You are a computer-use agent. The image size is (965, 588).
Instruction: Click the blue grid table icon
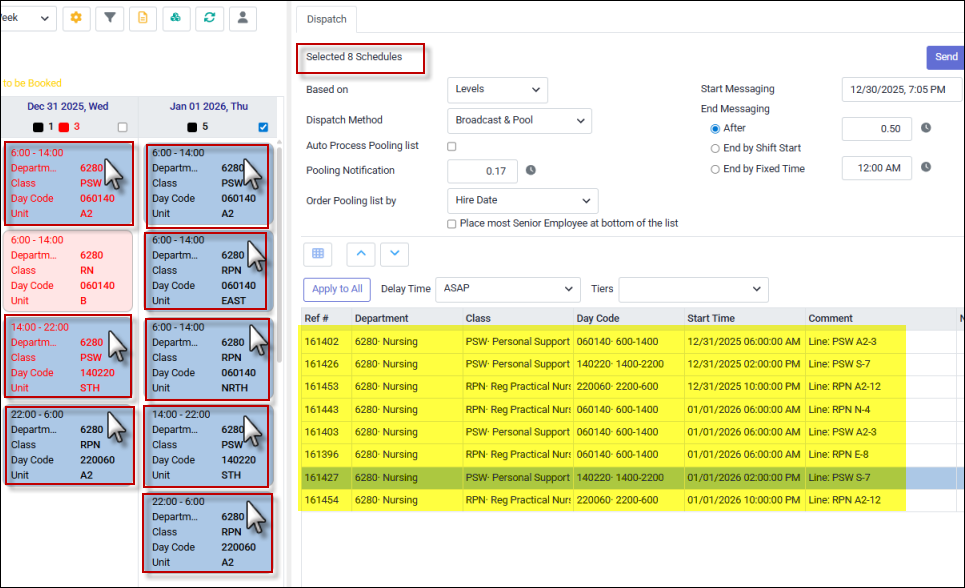click(317, 254)
